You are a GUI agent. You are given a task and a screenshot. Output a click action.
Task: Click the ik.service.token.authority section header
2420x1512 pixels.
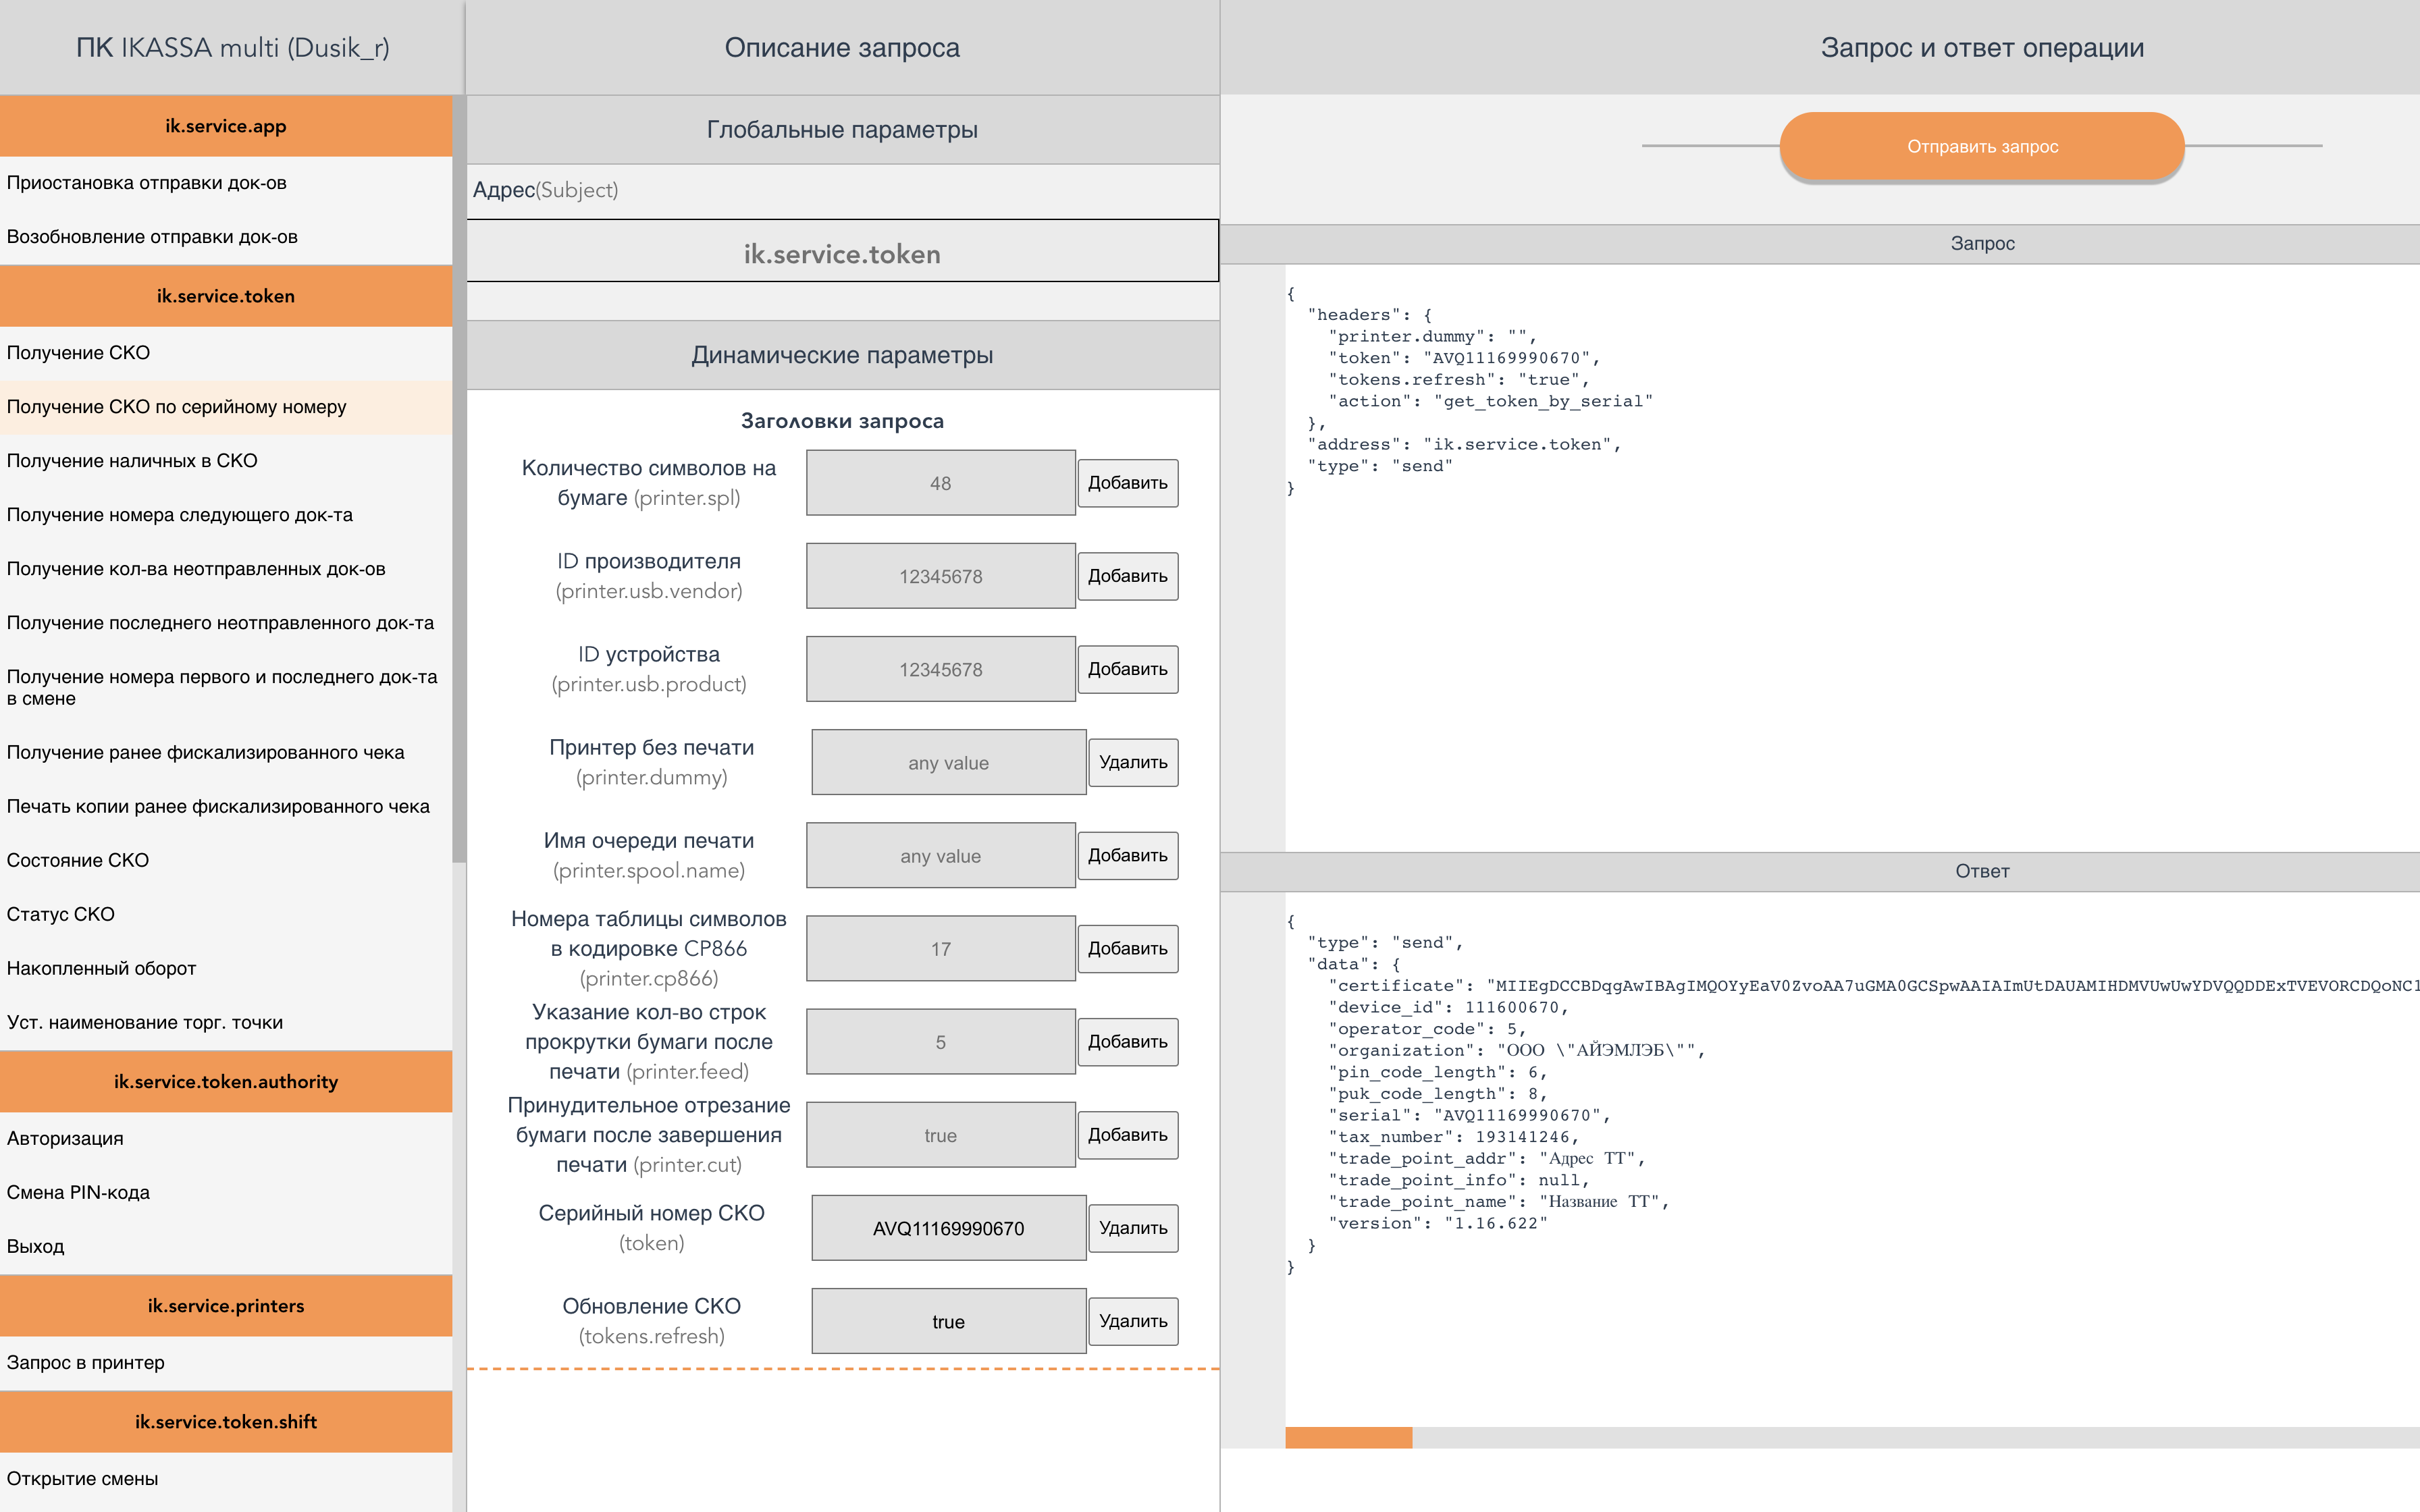click(x=226, y=1081)
